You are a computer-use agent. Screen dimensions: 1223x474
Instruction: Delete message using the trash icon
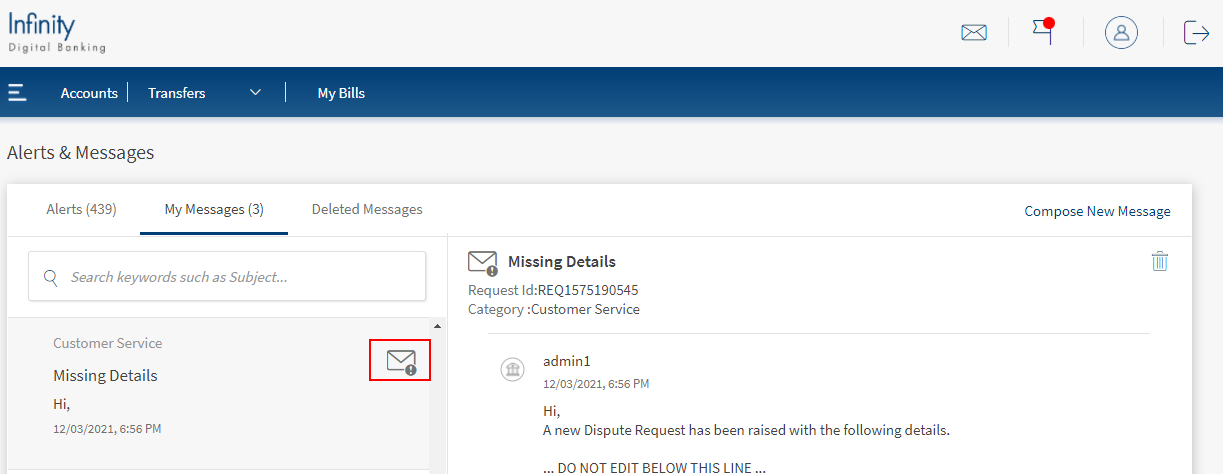coord(1159,261)
